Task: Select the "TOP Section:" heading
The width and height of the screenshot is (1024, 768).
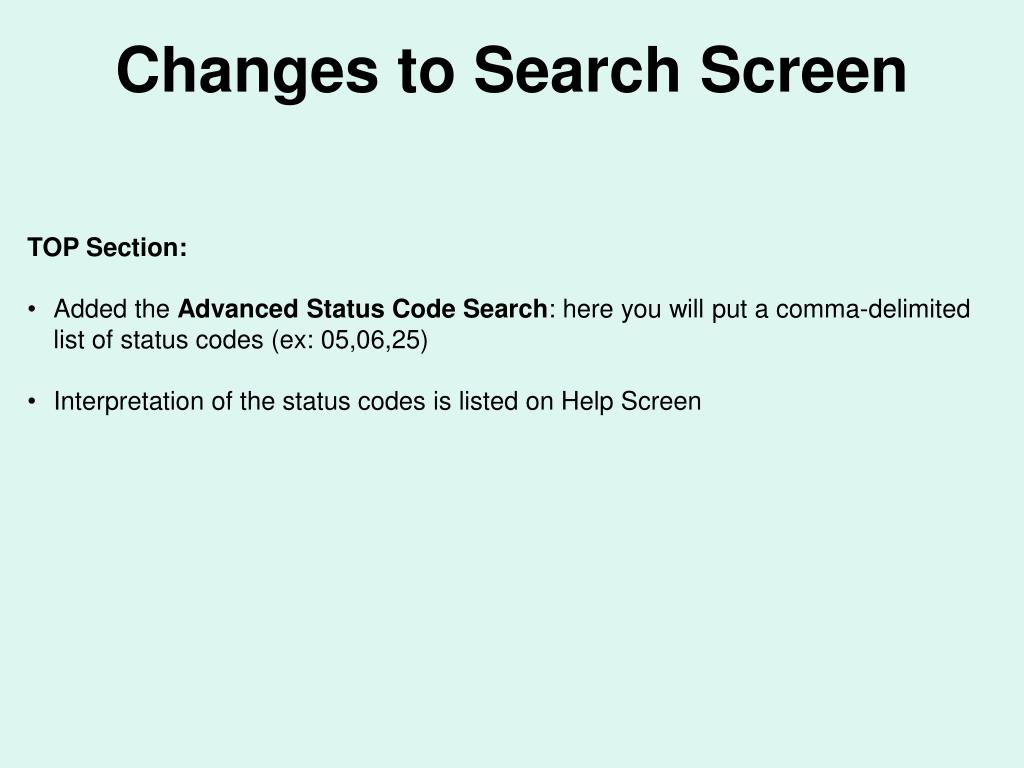Action: [107, 248]
